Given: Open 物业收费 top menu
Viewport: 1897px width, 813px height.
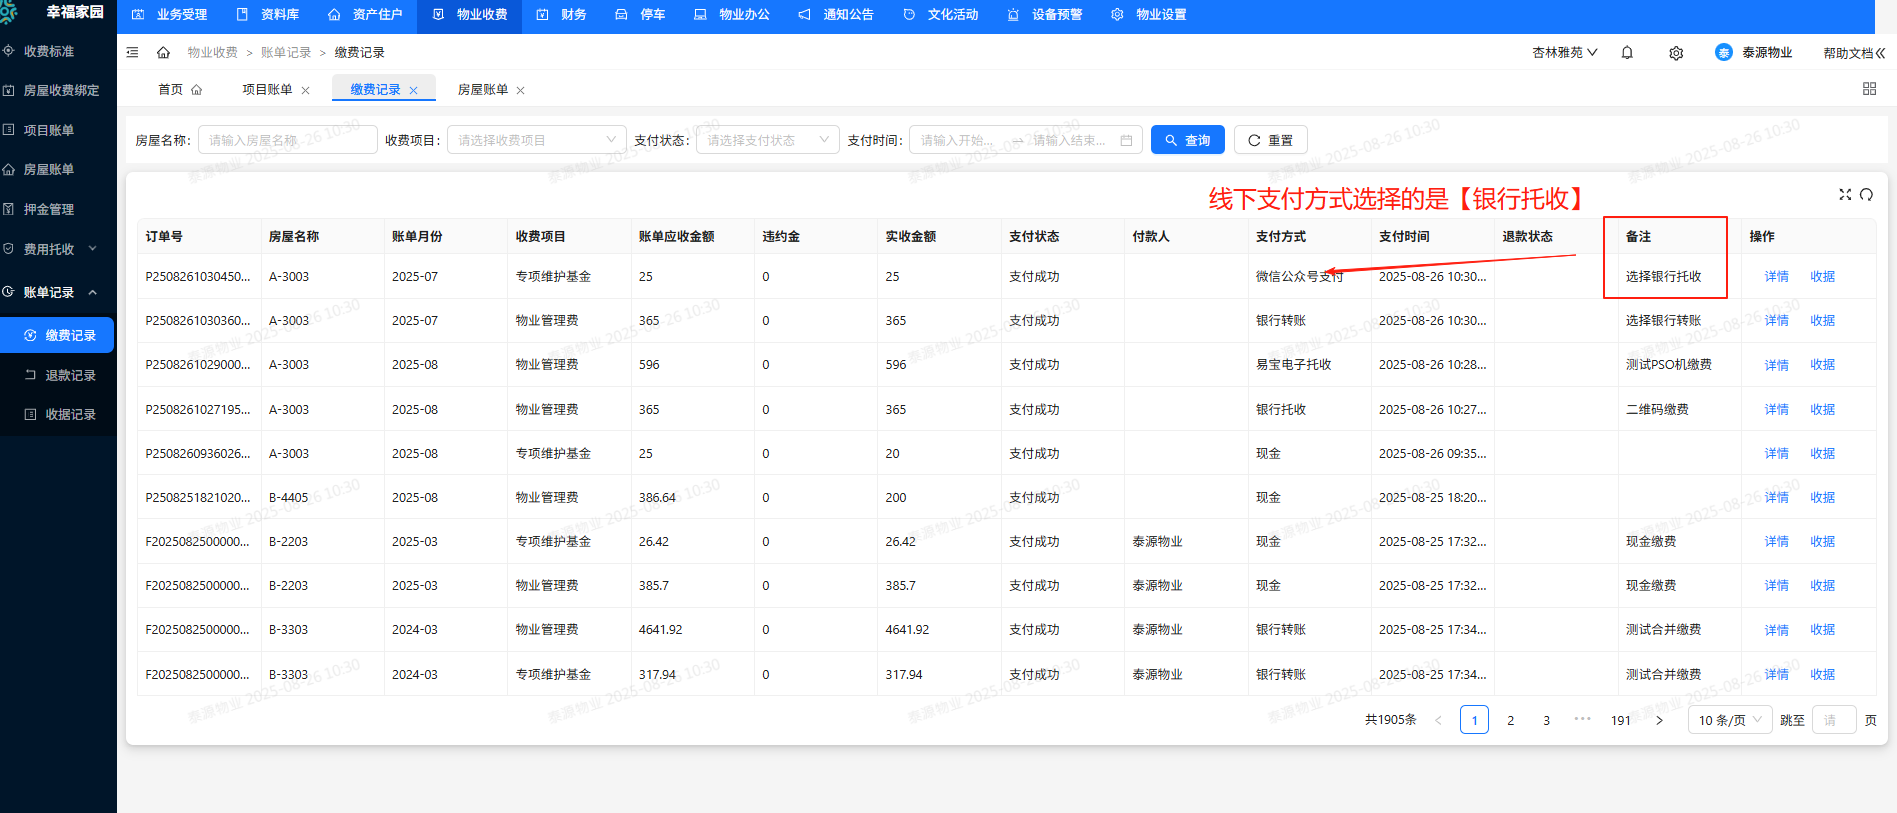Looking at the screenshot, I should point(470,15).
